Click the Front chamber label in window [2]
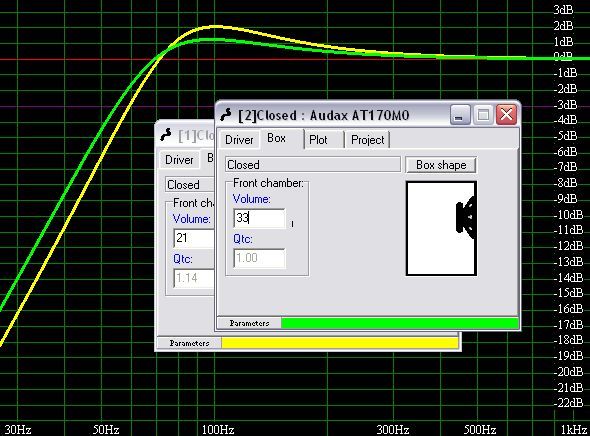Viewport: 590px width, 436px height. coord(268,183)
